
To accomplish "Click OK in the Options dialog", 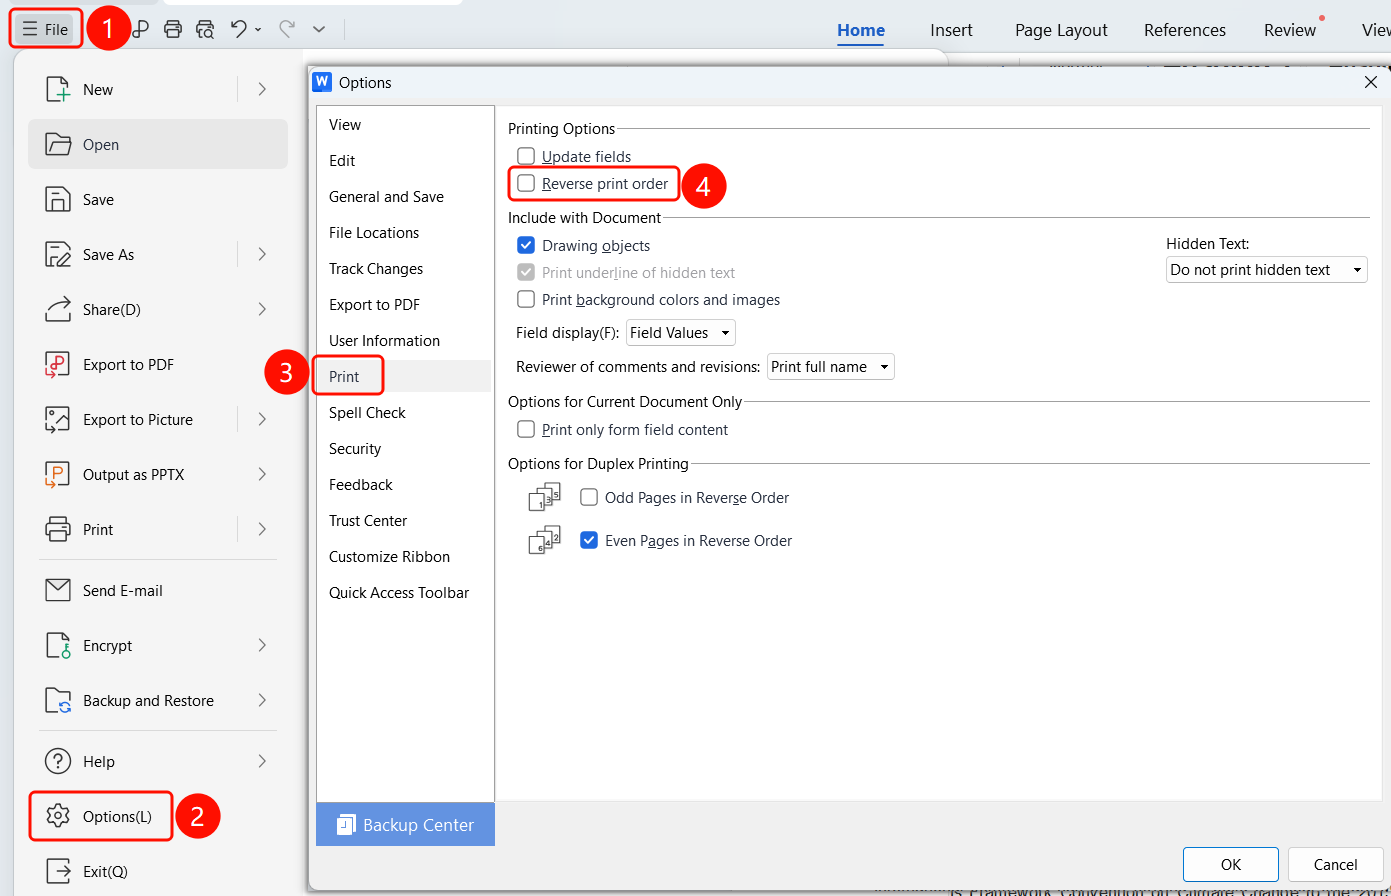I will (1231, 864).
